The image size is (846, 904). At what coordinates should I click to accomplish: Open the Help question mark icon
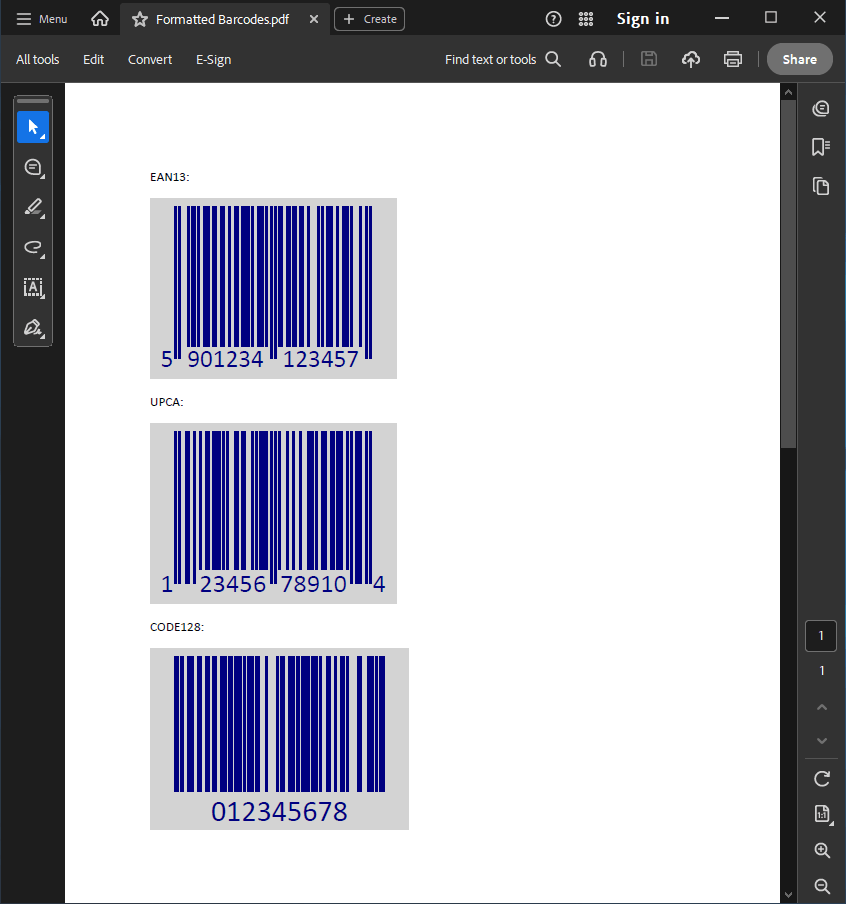[553, 19]
